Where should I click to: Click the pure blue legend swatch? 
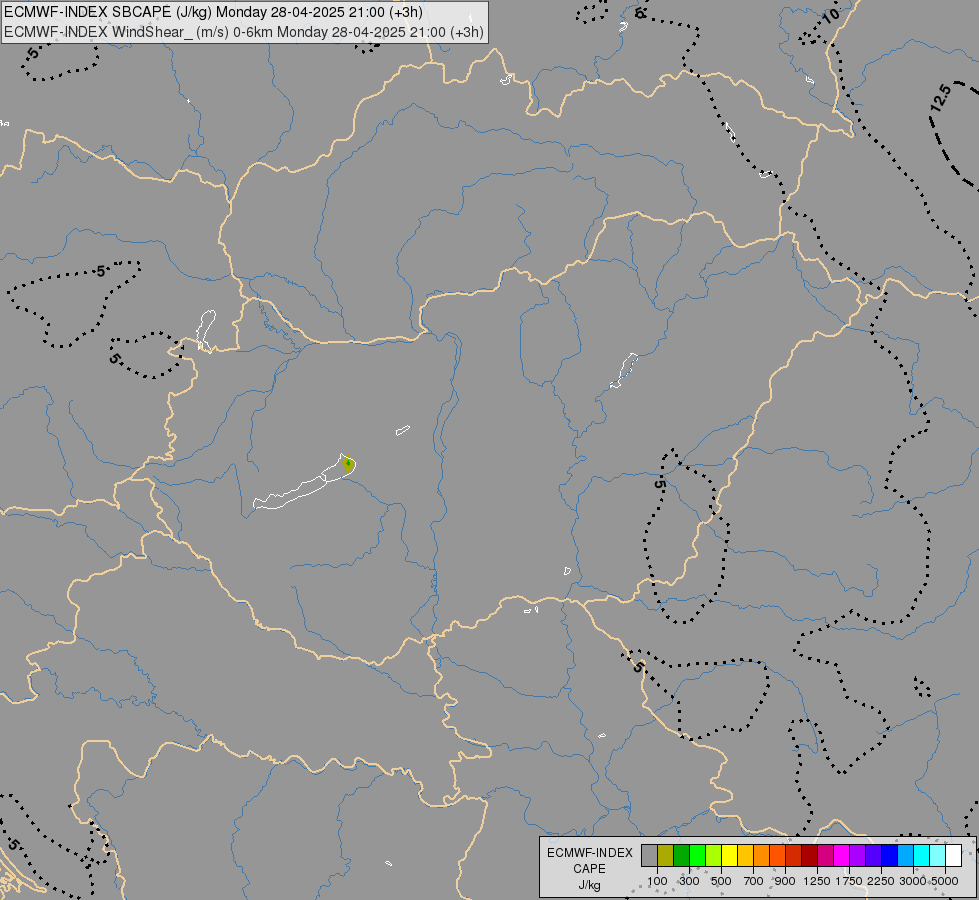click(x=890, y=856)
